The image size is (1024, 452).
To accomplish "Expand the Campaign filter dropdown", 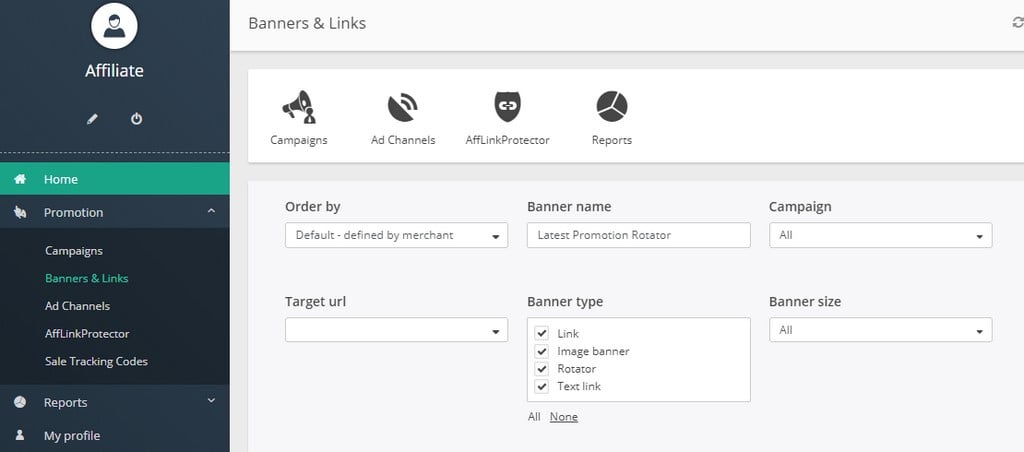I will point(880,236).
